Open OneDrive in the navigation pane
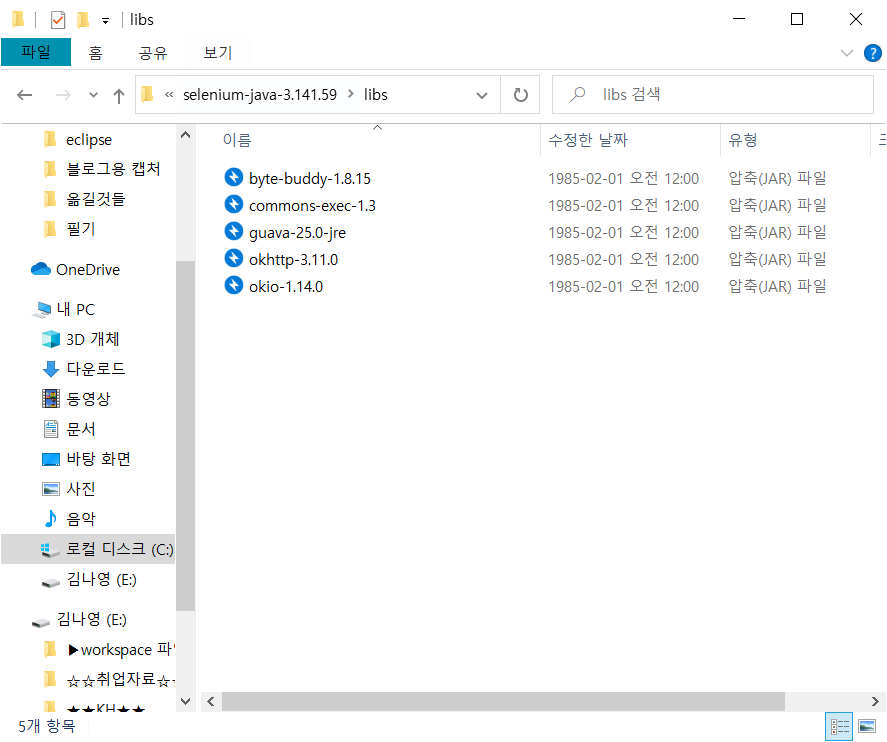The image size is (887, 742). (76, 270)
